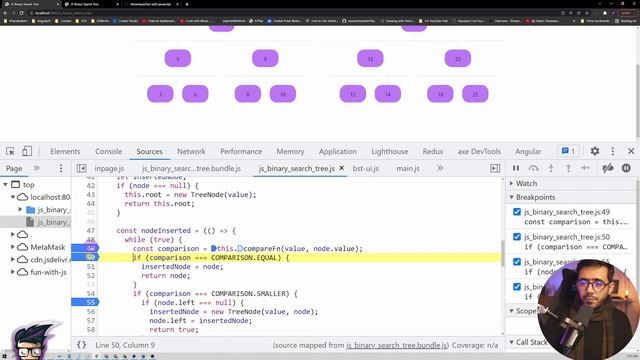This screenshot has height=360, width=640.
Task: Collapse the localhost tree node
Action: tap(13, 197)
